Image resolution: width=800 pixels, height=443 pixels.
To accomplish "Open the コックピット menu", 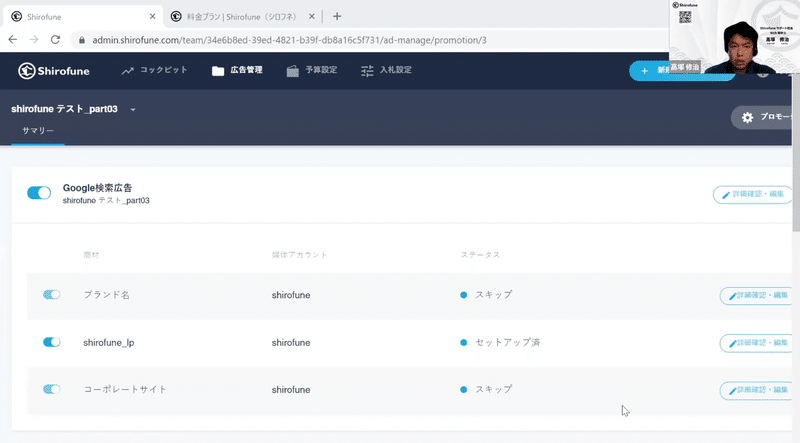I will pos(154,70).
